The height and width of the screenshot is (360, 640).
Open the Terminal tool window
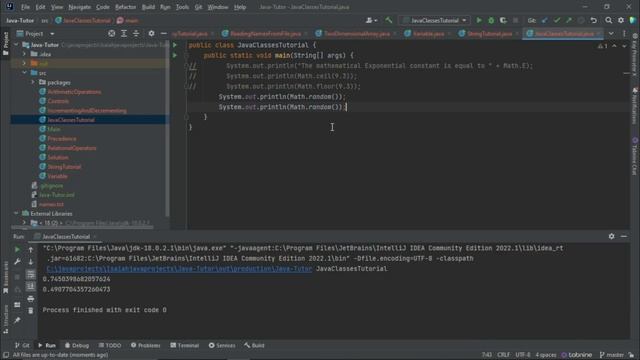(x=184, y=345)
